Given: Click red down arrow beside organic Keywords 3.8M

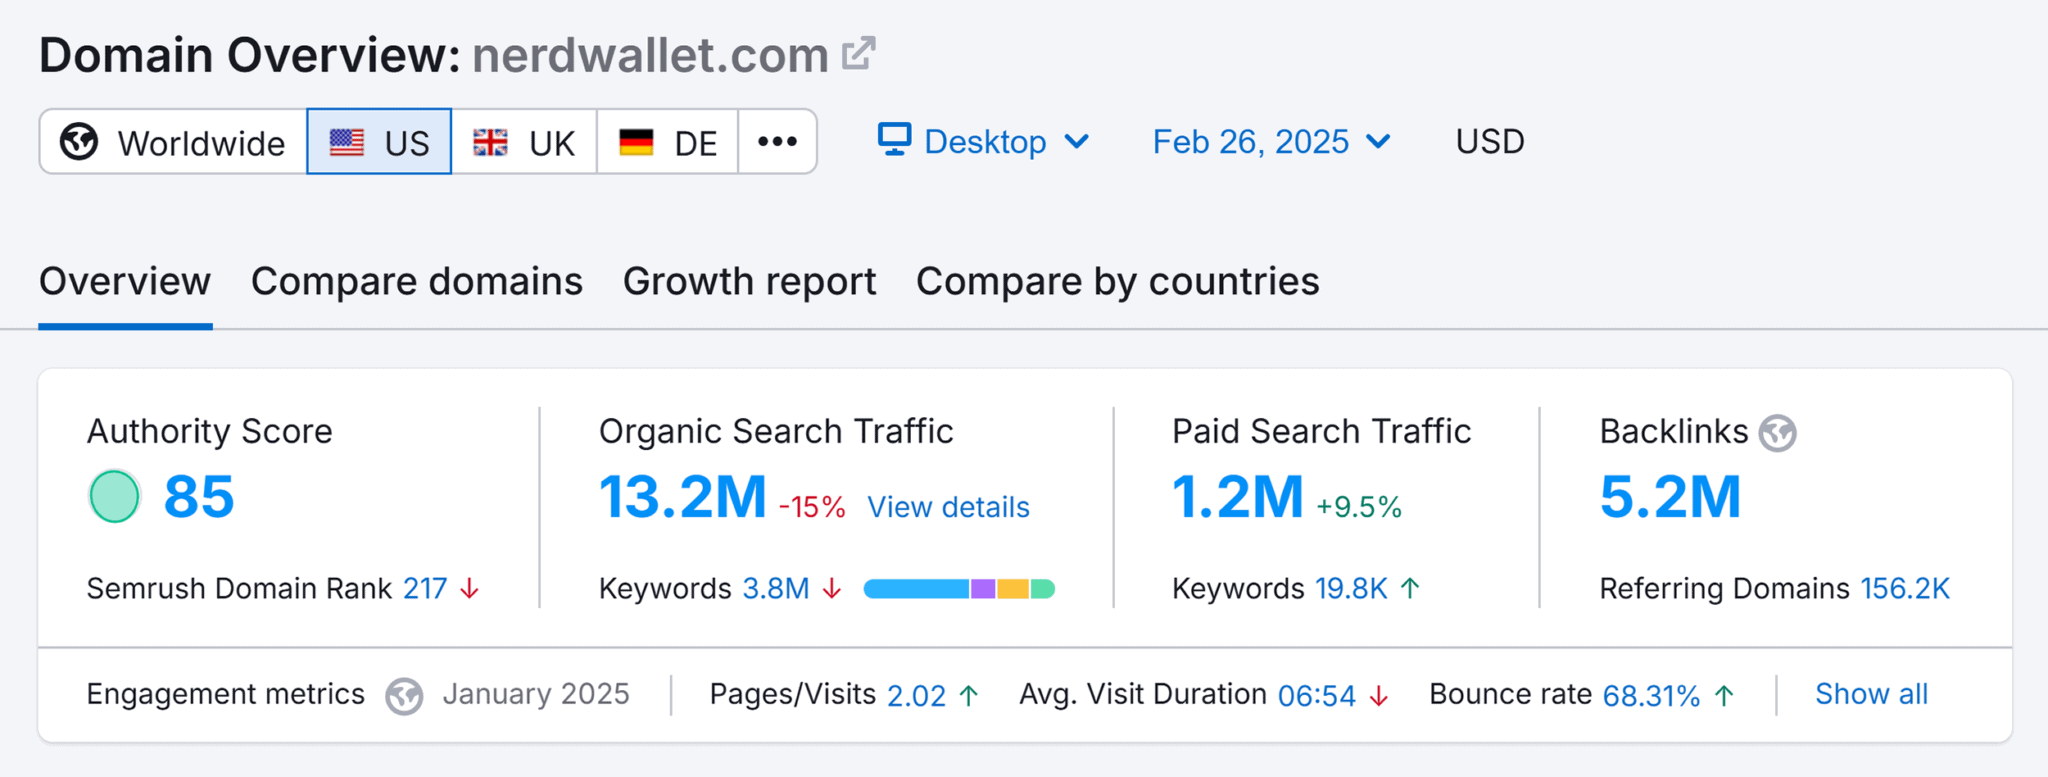Looking at the screenshot, I should pos(832,589).
